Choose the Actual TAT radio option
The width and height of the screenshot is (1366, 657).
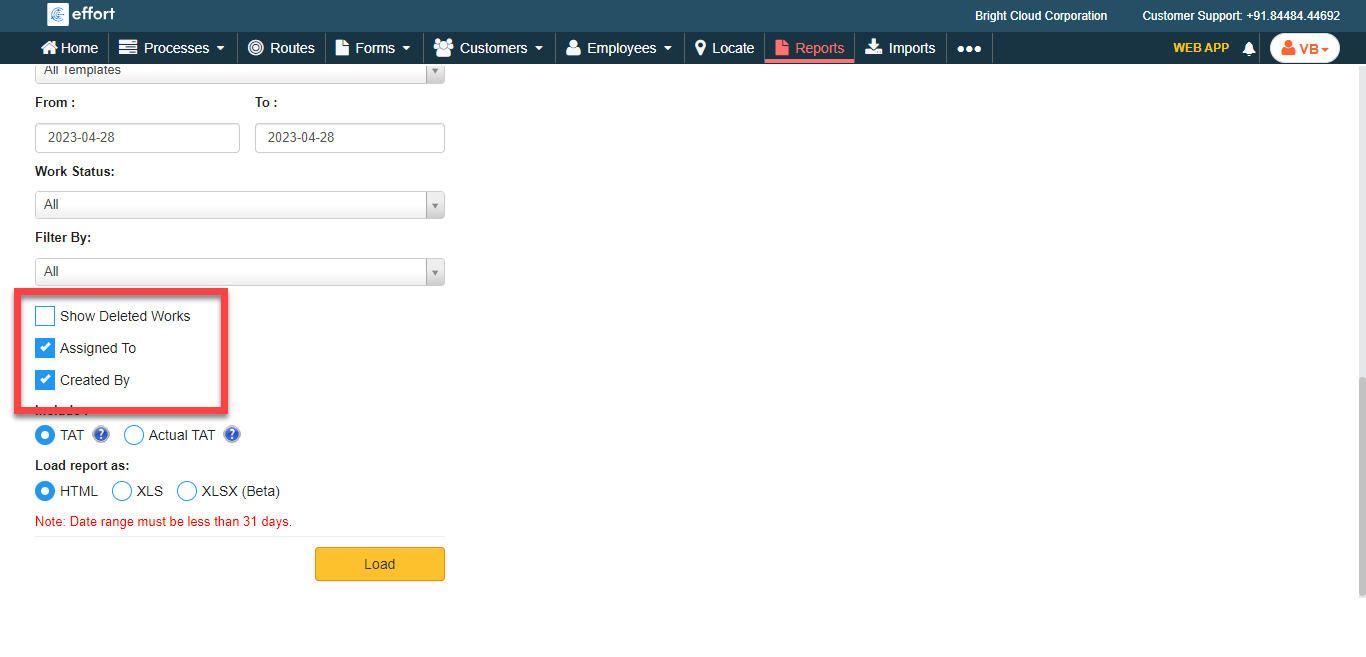point(134,435)
